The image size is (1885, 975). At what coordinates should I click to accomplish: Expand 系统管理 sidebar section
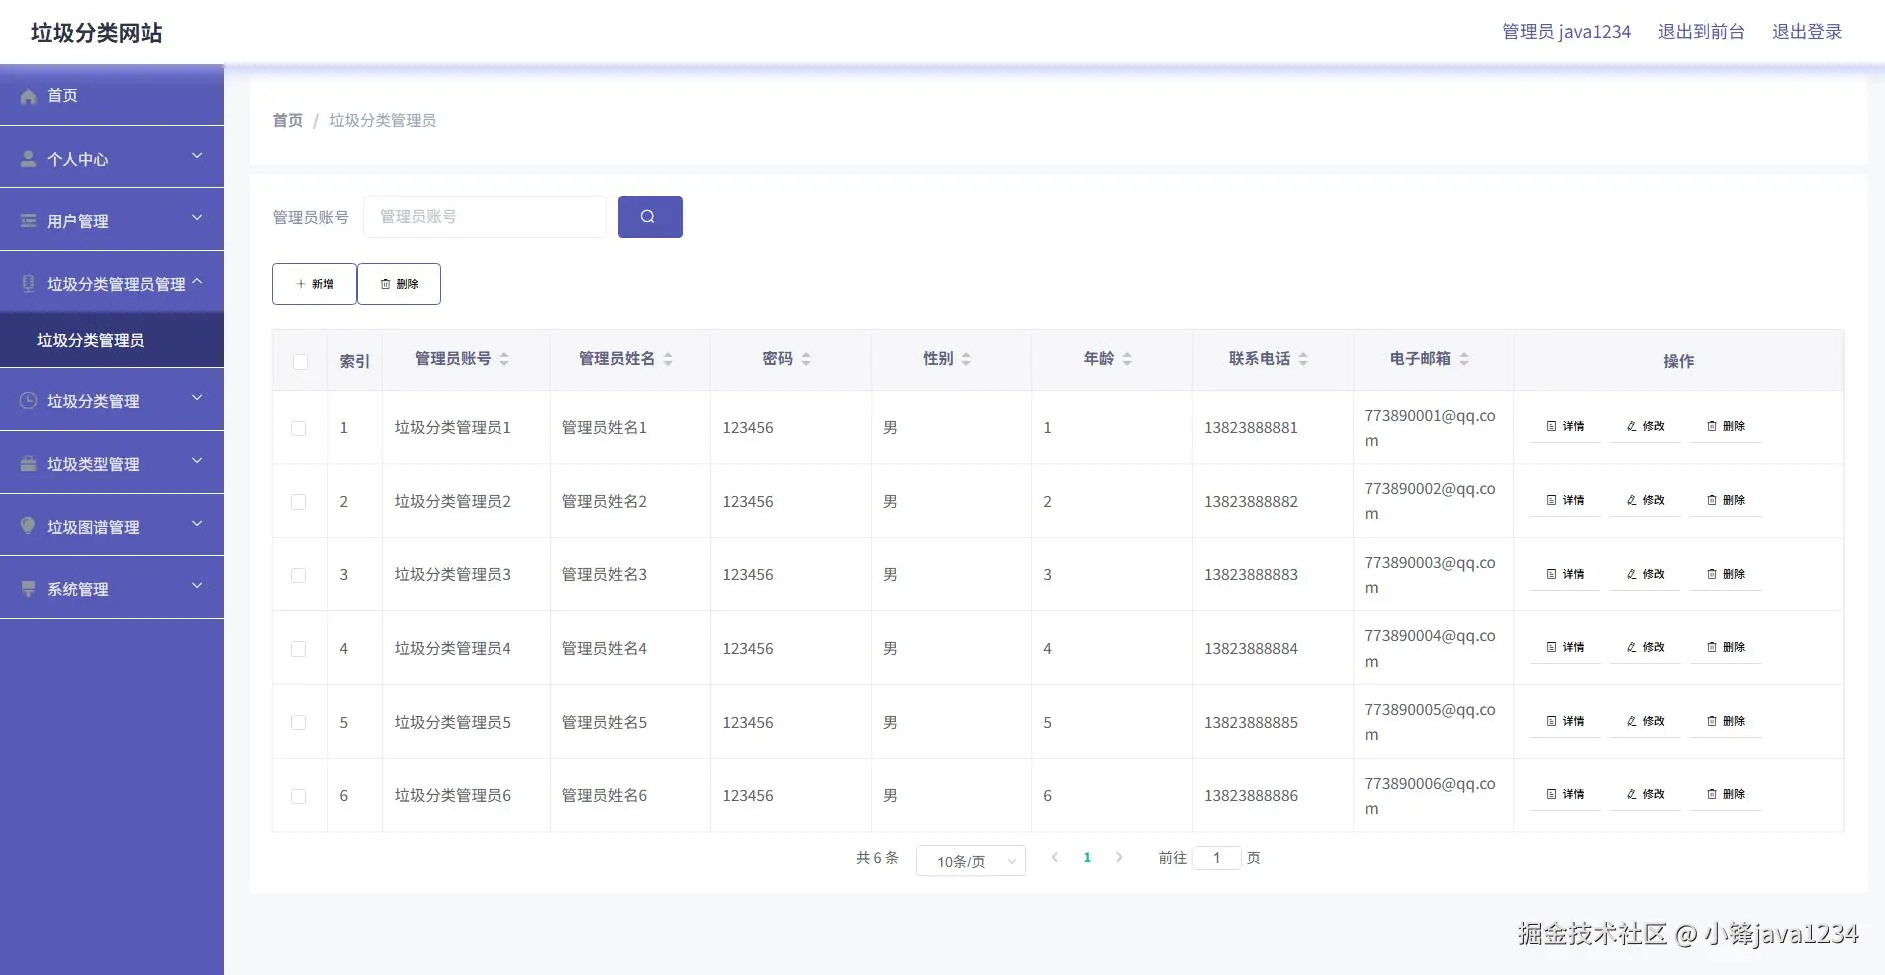tap(112, 588)
